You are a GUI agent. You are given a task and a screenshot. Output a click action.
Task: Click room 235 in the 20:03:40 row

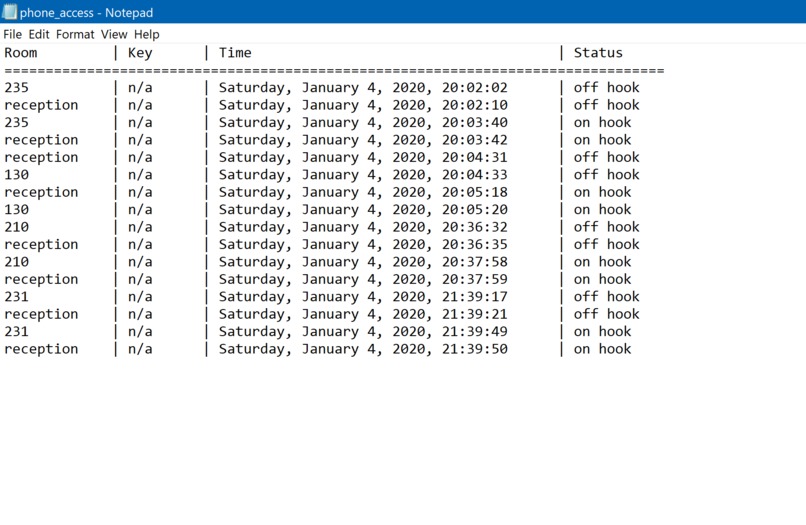tap(16, 122)
